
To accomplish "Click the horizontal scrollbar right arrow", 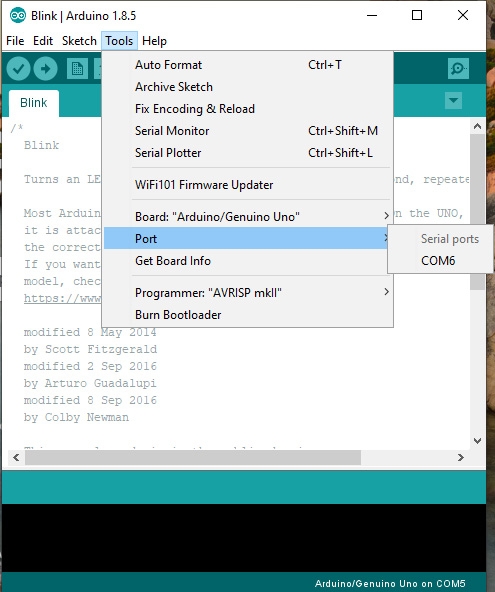I will point(461,458).
